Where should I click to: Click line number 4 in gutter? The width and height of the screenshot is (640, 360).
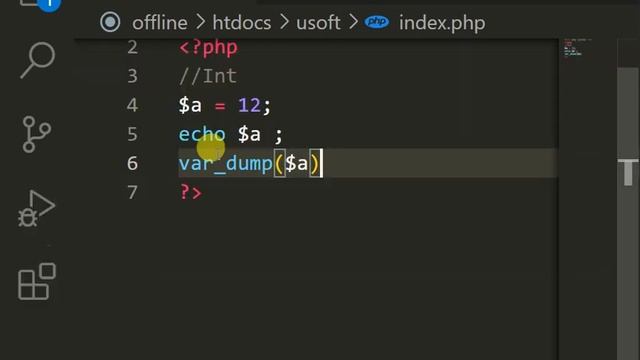[132, 105]
